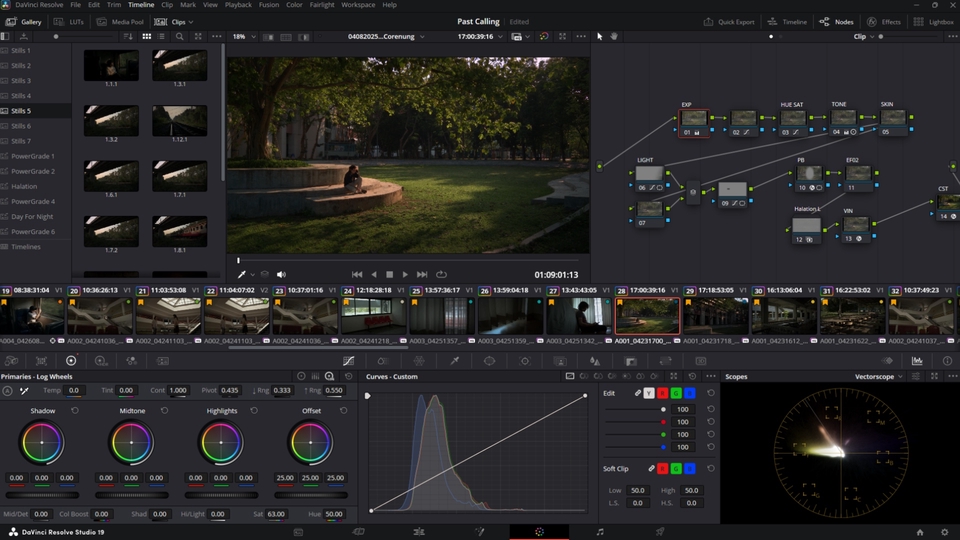
Task: Adjust the Offset master wheel slider
Action: click(x=311, y=495)
